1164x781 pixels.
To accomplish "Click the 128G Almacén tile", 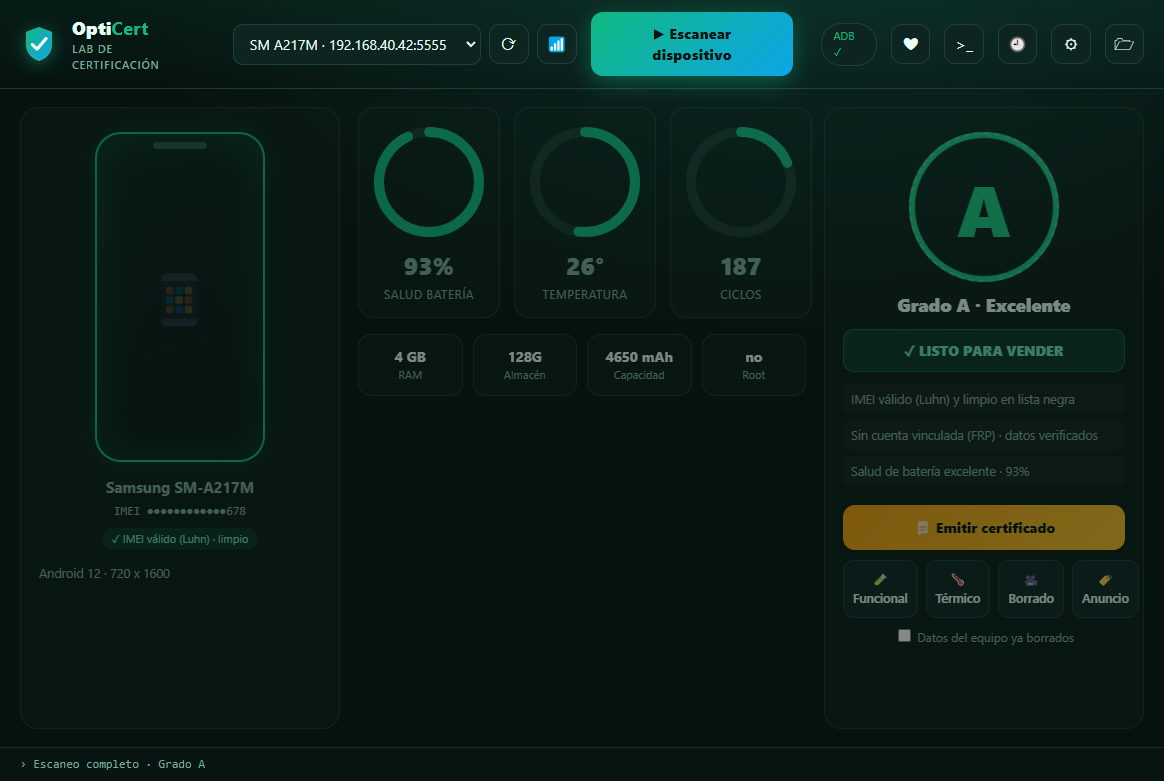I will coord(525,365).
